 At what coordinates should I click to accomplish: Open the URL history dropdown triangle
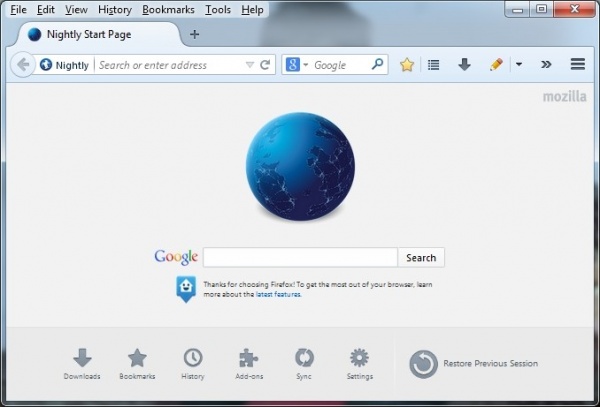[249, 65]
